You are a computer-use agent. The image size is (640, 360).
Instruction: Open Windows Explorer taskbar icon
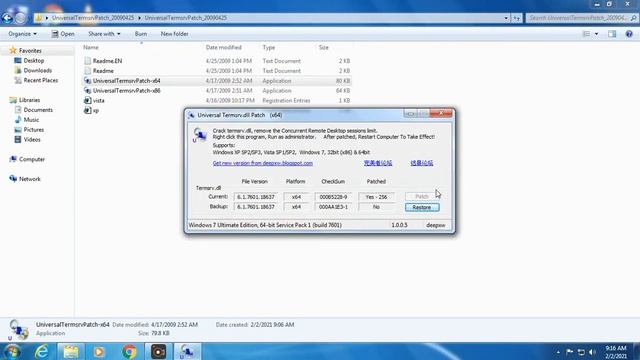click(x=71, y=351)
